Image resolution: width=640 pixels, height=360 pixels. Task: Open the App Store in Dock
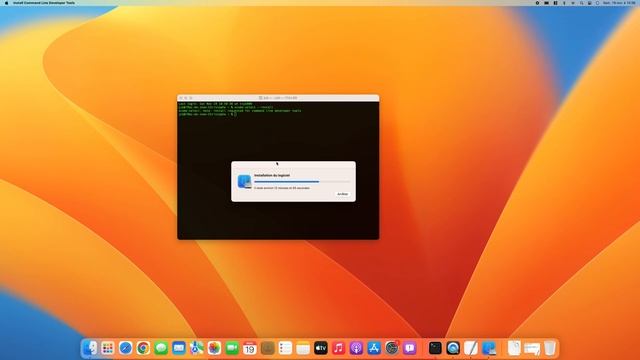374,348
